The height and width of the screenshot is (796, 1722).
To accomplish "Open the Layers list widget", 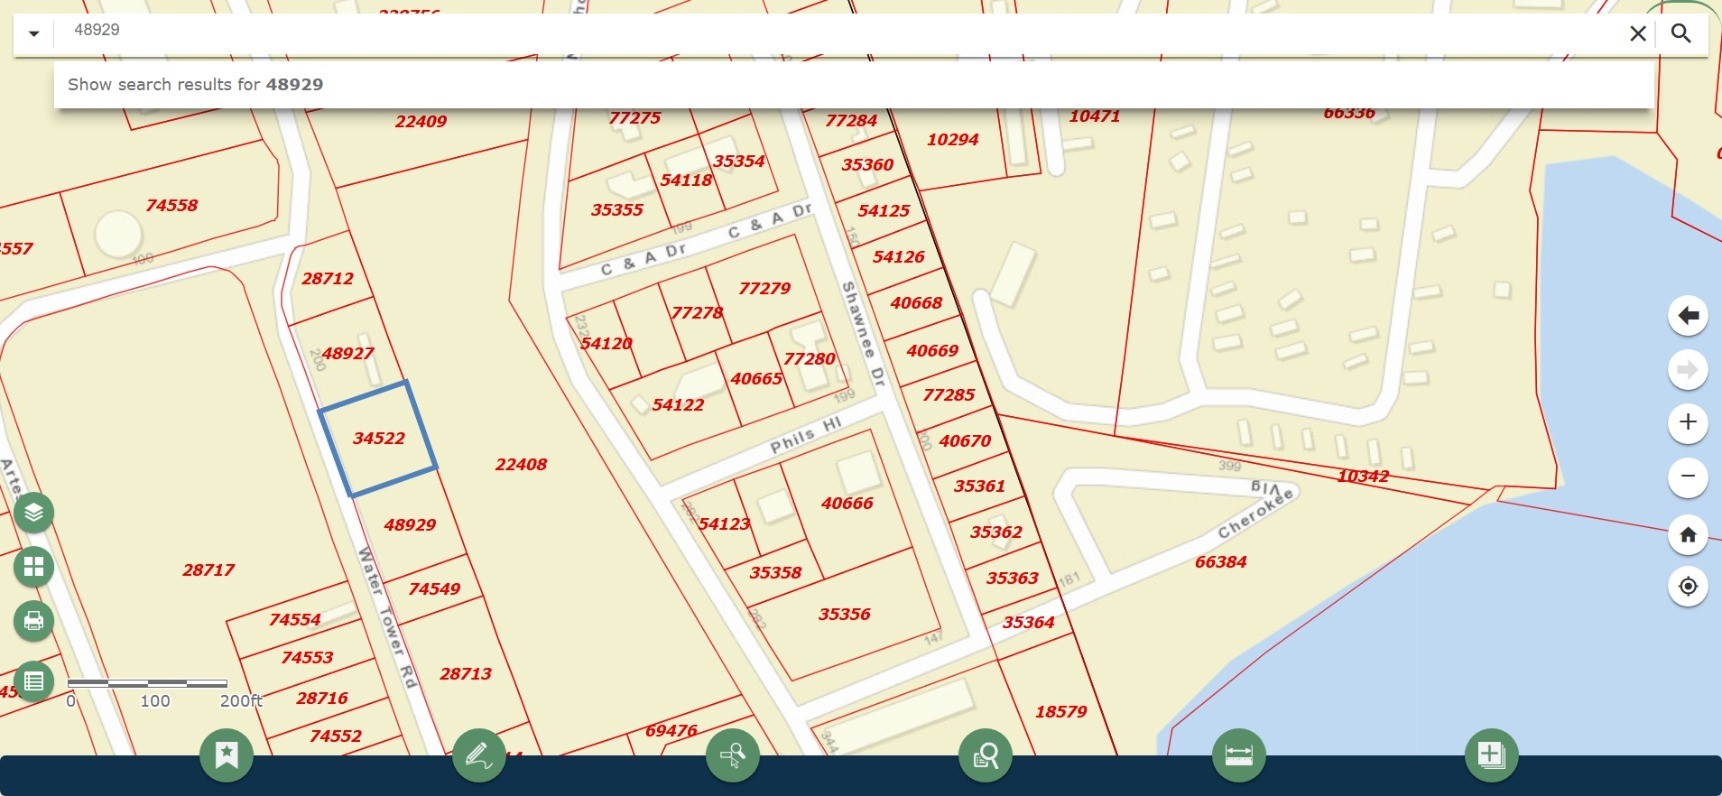I will tap(34, 513).
